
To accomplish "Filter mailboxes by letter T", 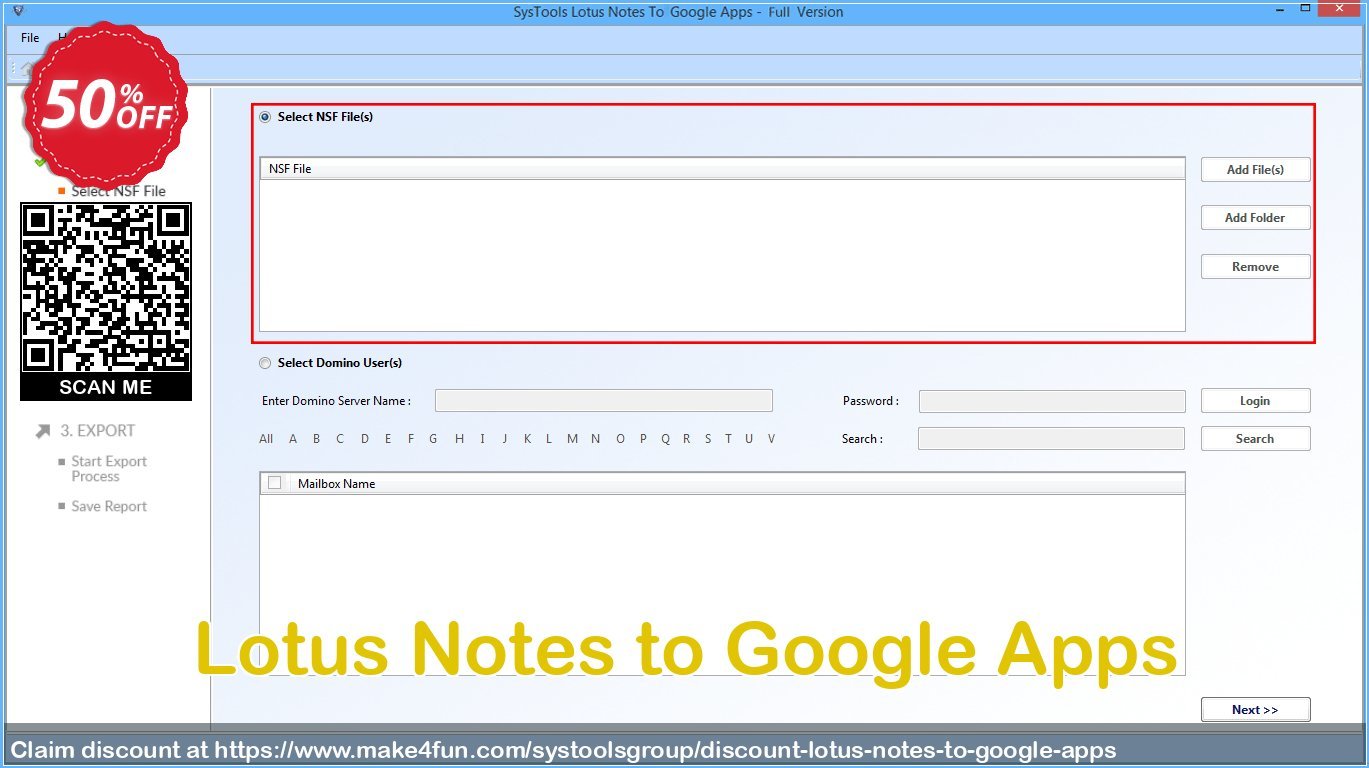I will [728, 439].
